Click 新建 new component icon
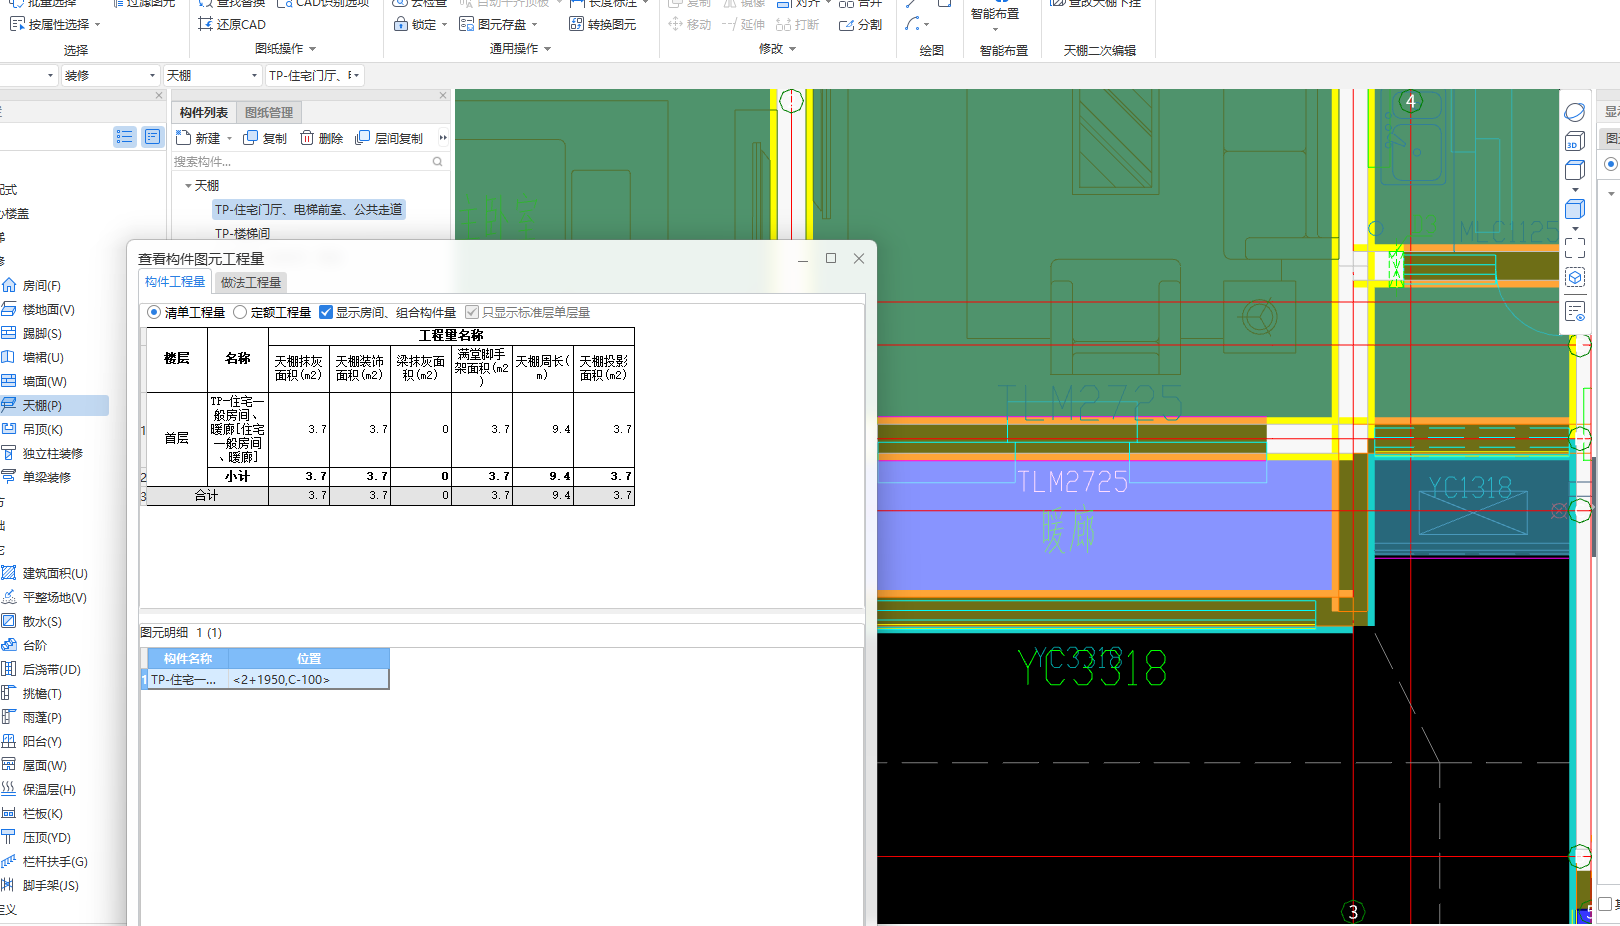 tap(183, 138)
